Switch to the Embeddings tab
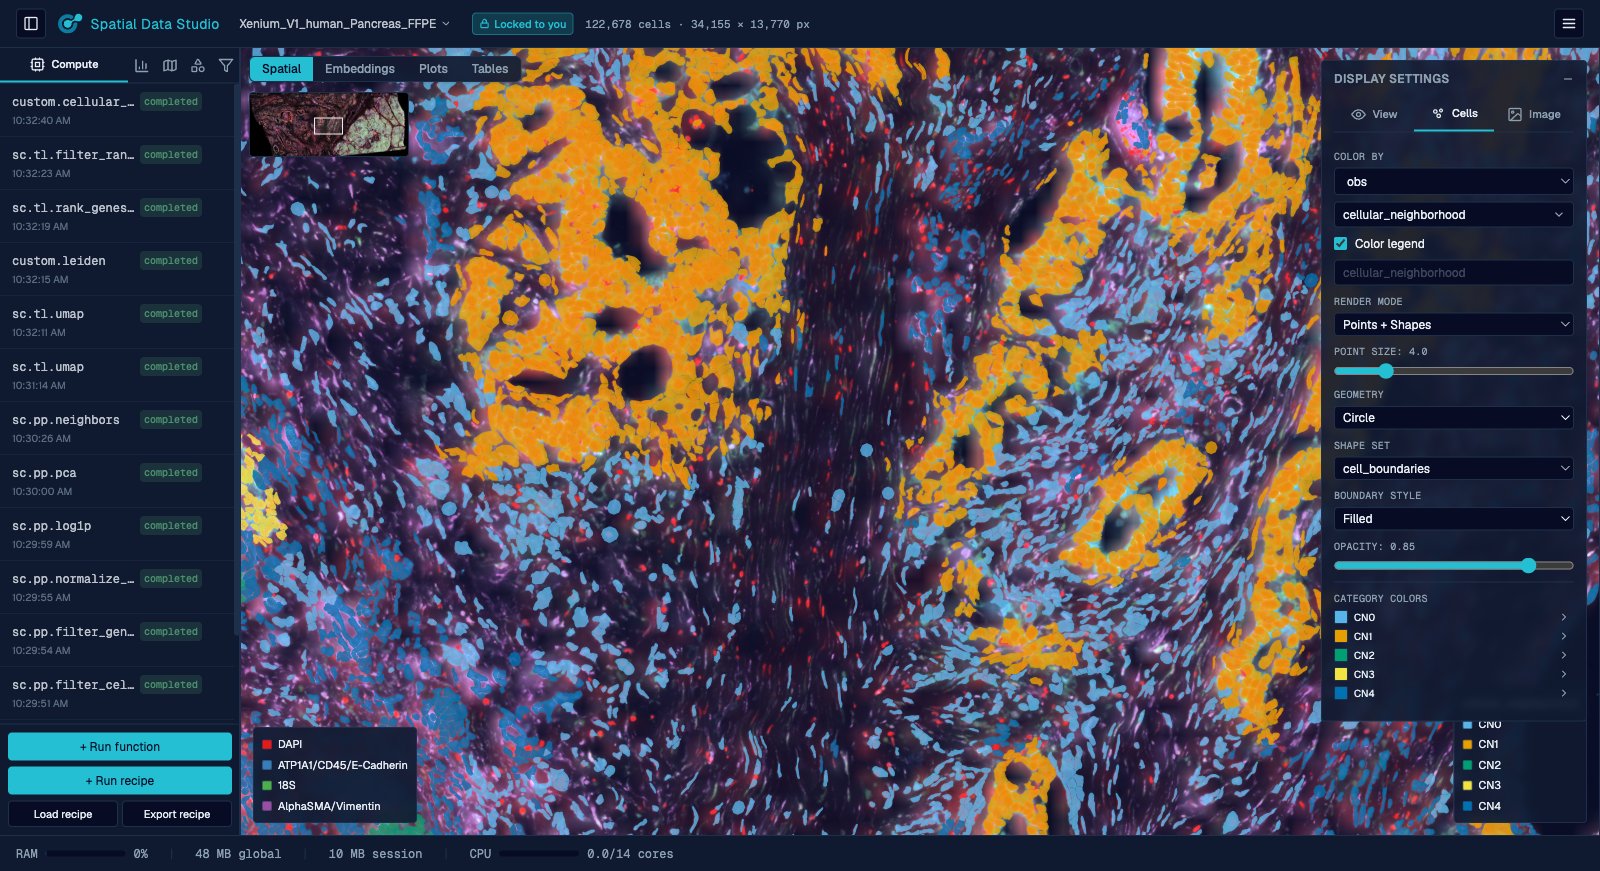1600x871 pixels. click(360, 68)
